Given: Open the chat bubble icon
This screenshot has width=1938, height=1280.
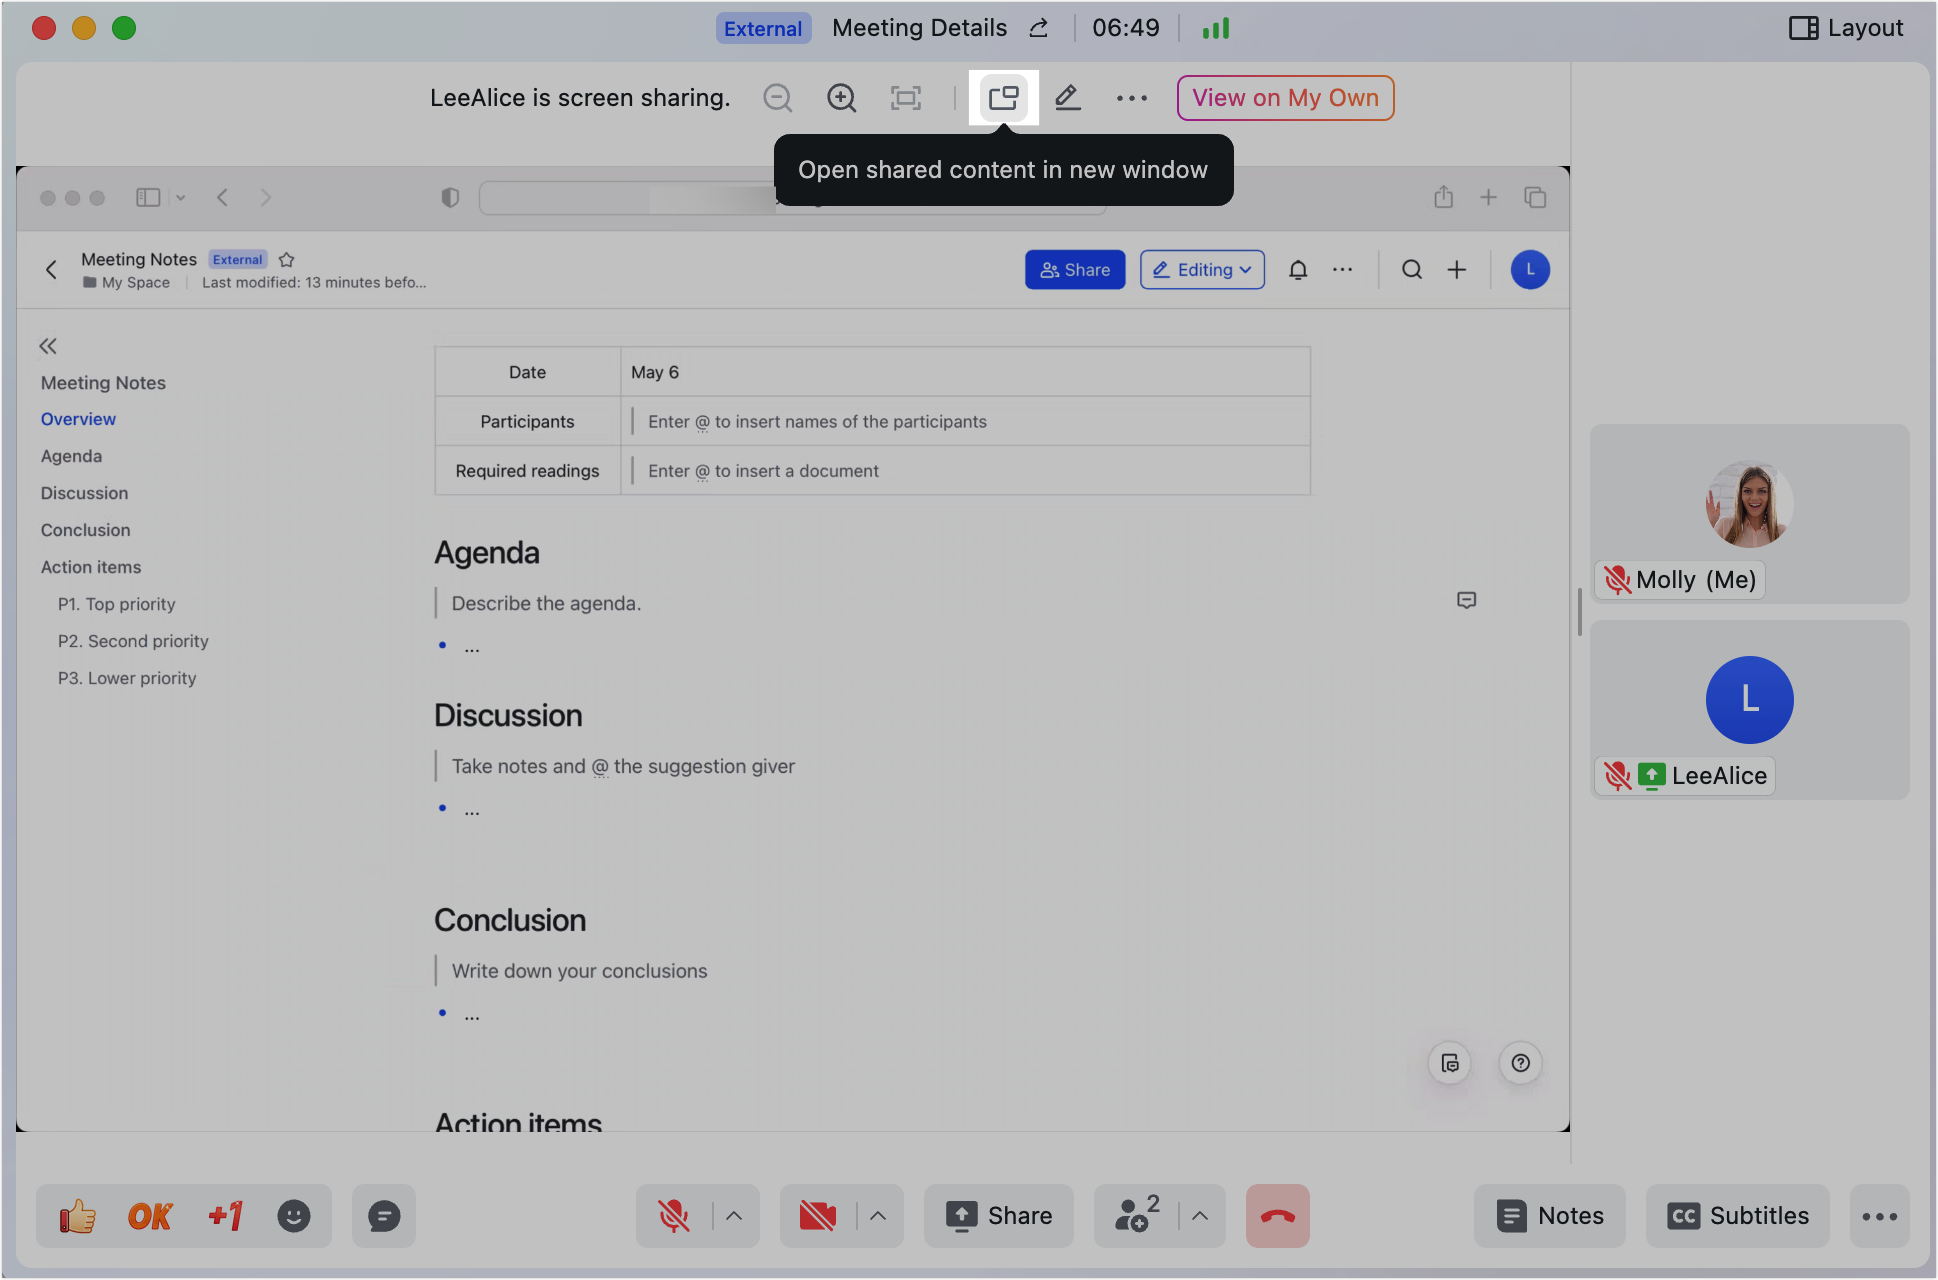Looking at the screenshot, I should click(x=384, y=1216).
